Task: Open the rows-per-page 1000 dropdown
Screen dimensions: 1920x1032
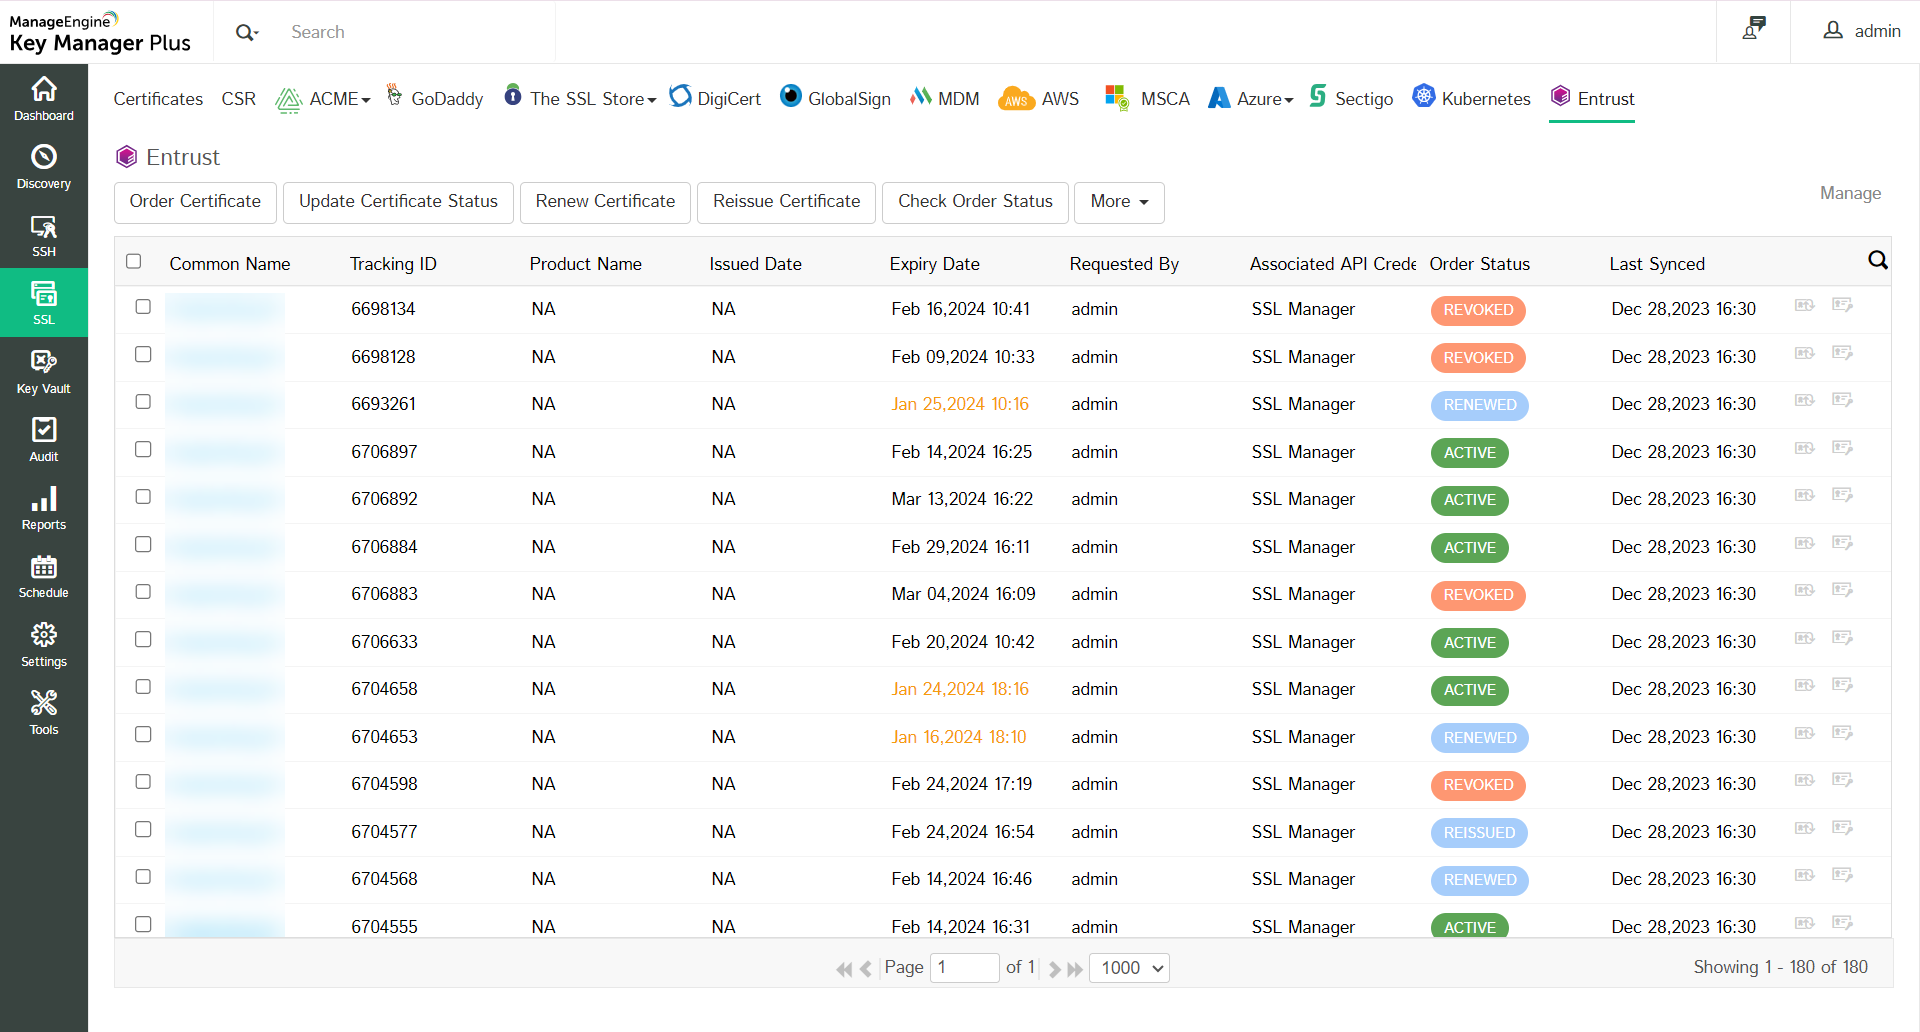Action: point(1129,968)
